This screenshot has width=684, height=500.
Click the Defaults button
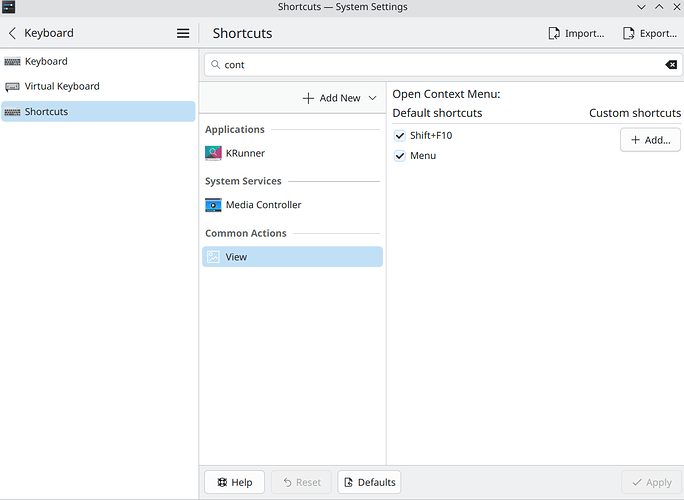(x=369, y=482)
